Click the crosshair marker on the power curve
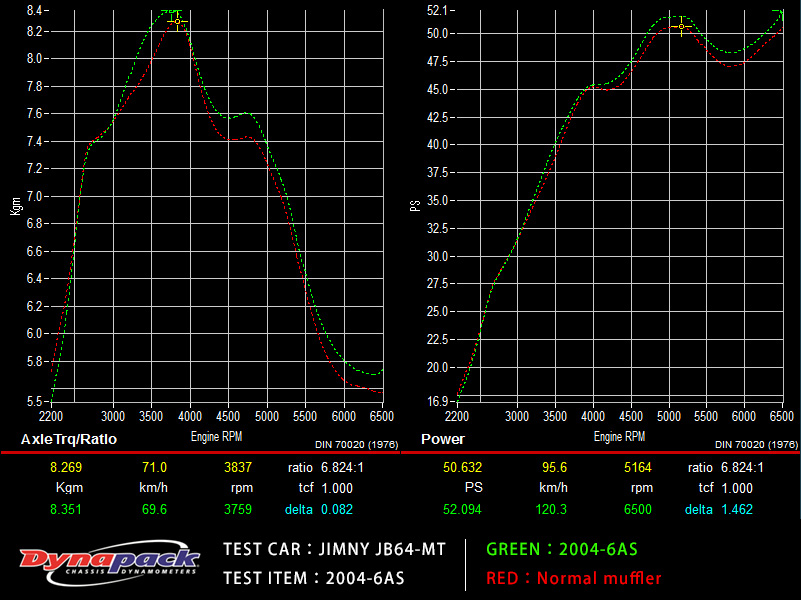The height and width of the screenshot is (600, 801). tap(682, 26)
